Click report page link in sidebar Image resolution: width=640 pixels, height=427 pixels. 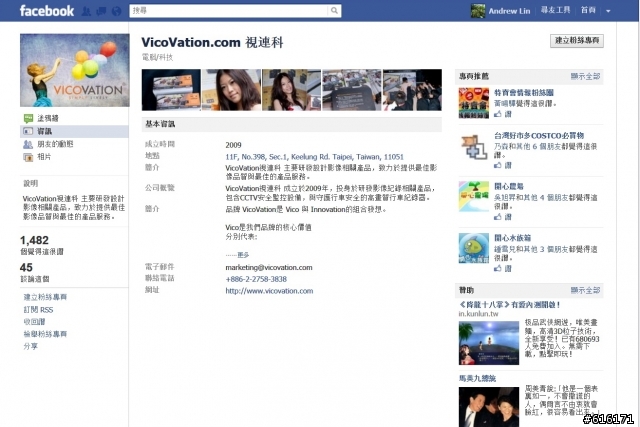click(x=45, y=334)
